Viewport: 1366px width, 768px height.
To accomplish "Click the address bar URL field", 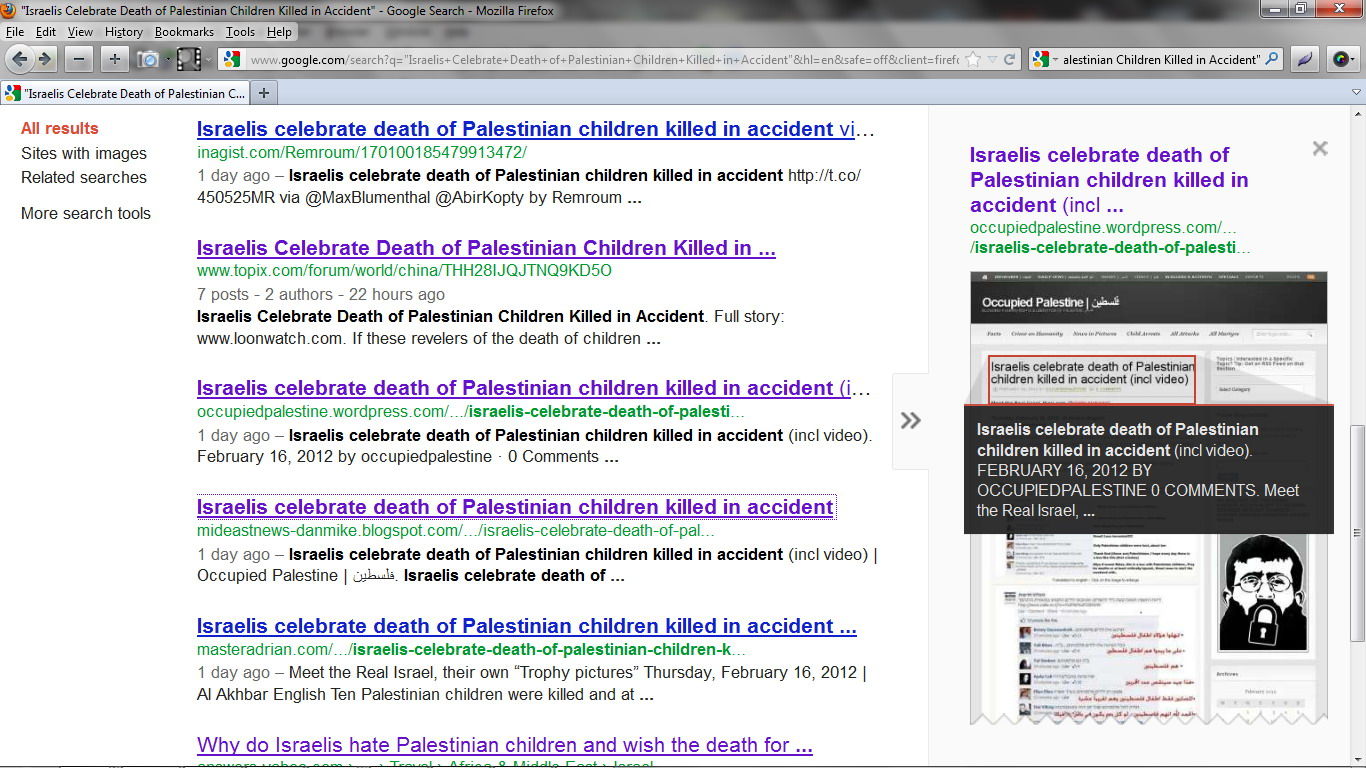I will (x=603, y=59).
